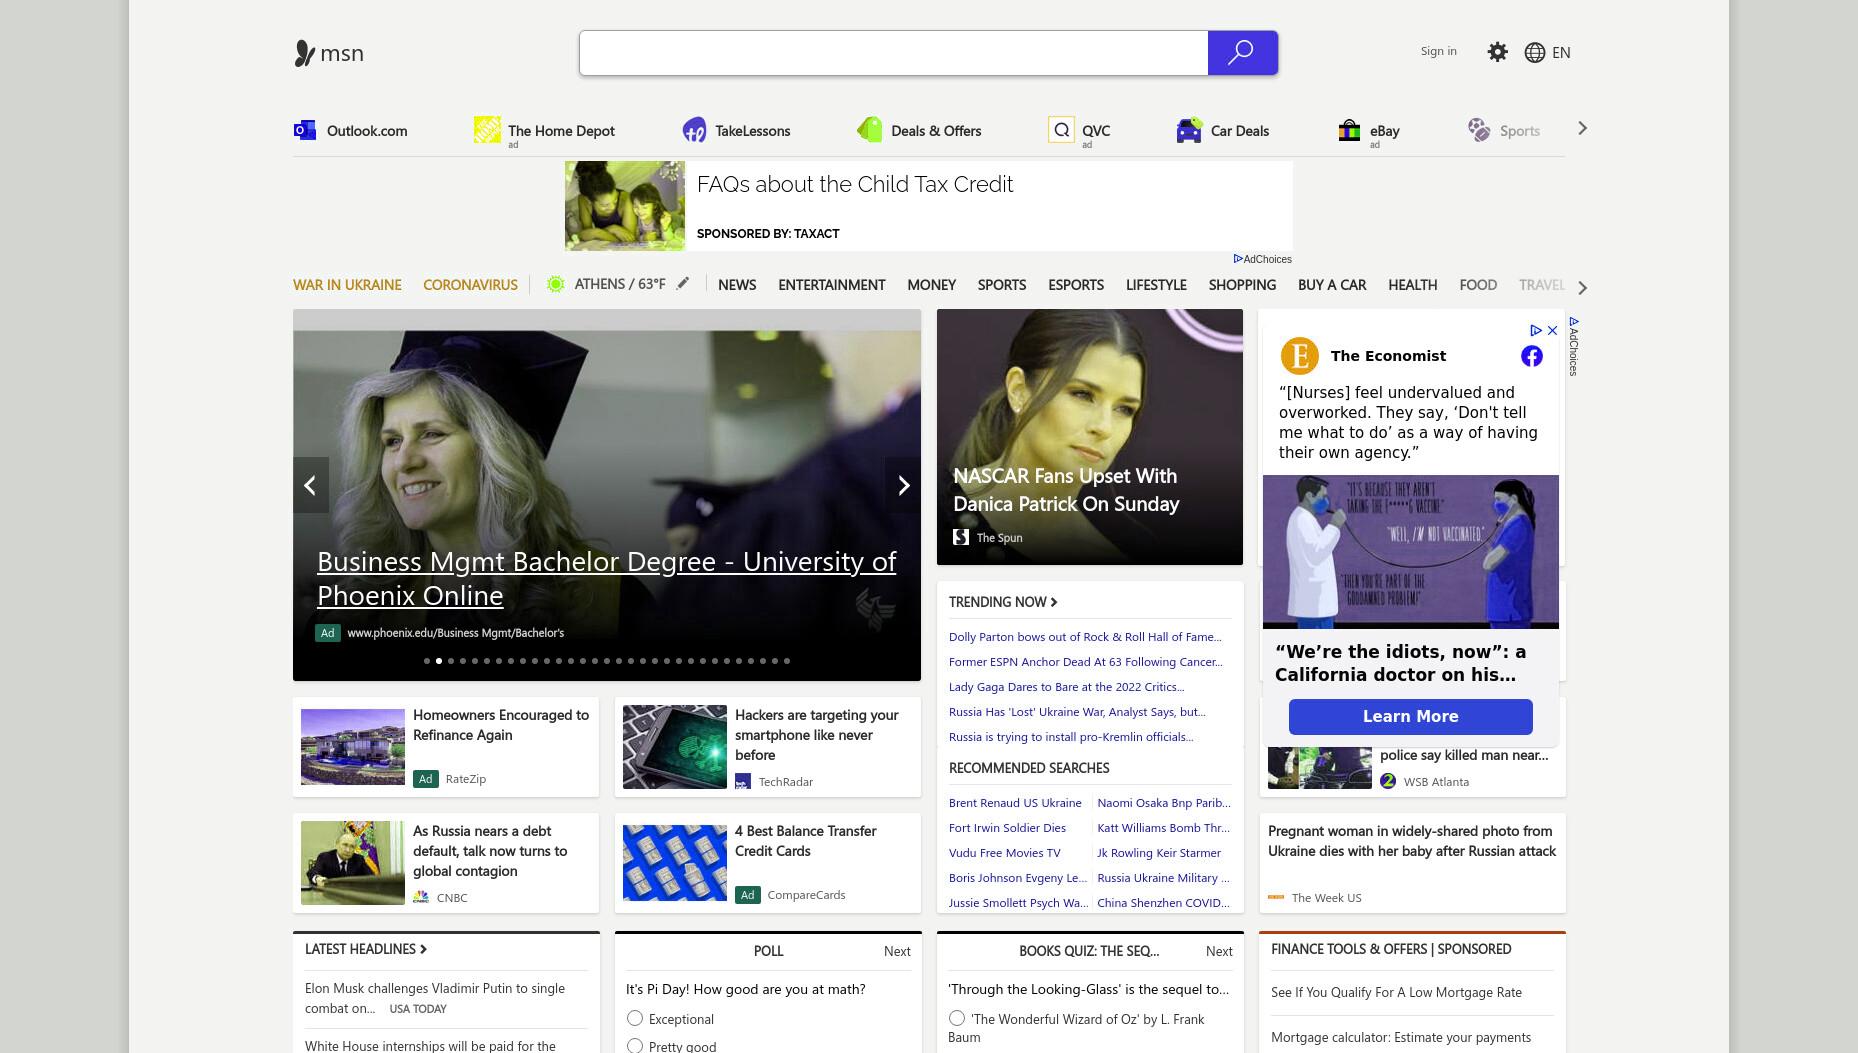The height and width of the screenshot is (1053, 1858).
Task: Switch to the News category
Action: coord(737,285)
